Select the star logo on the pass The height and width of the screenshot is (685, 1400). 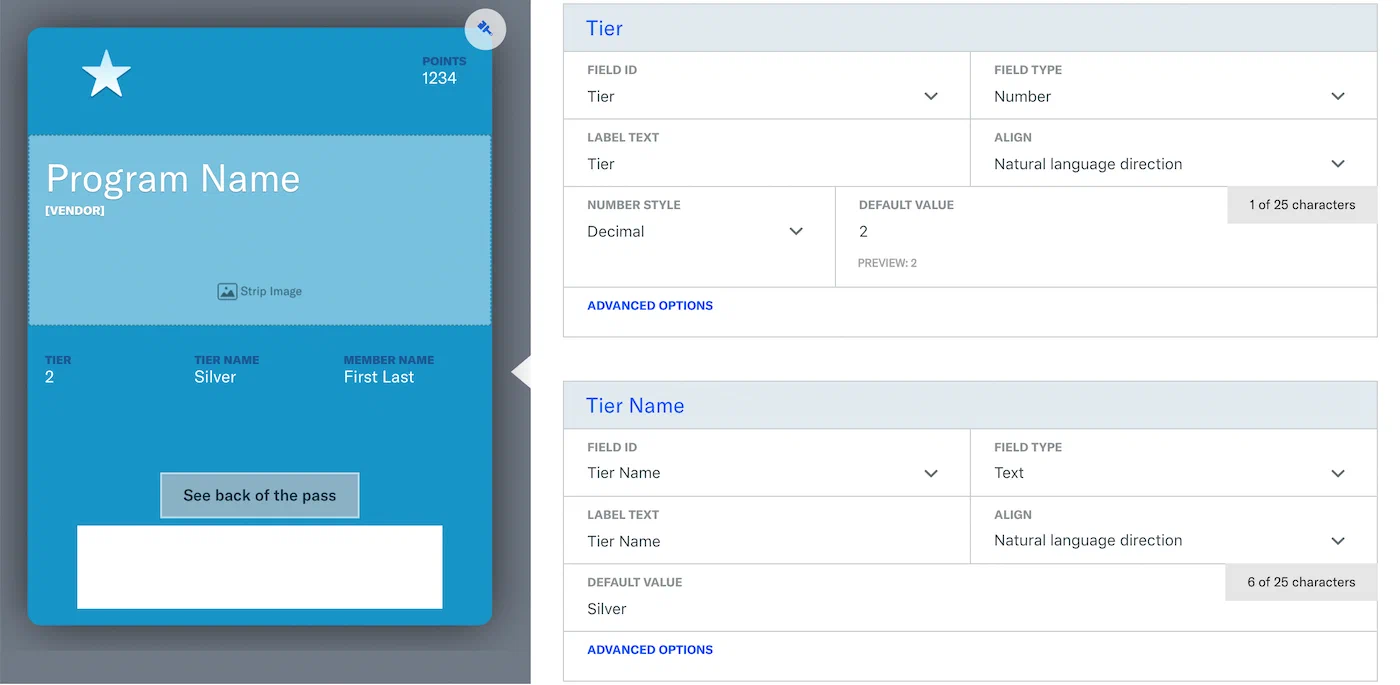point(106,73)
